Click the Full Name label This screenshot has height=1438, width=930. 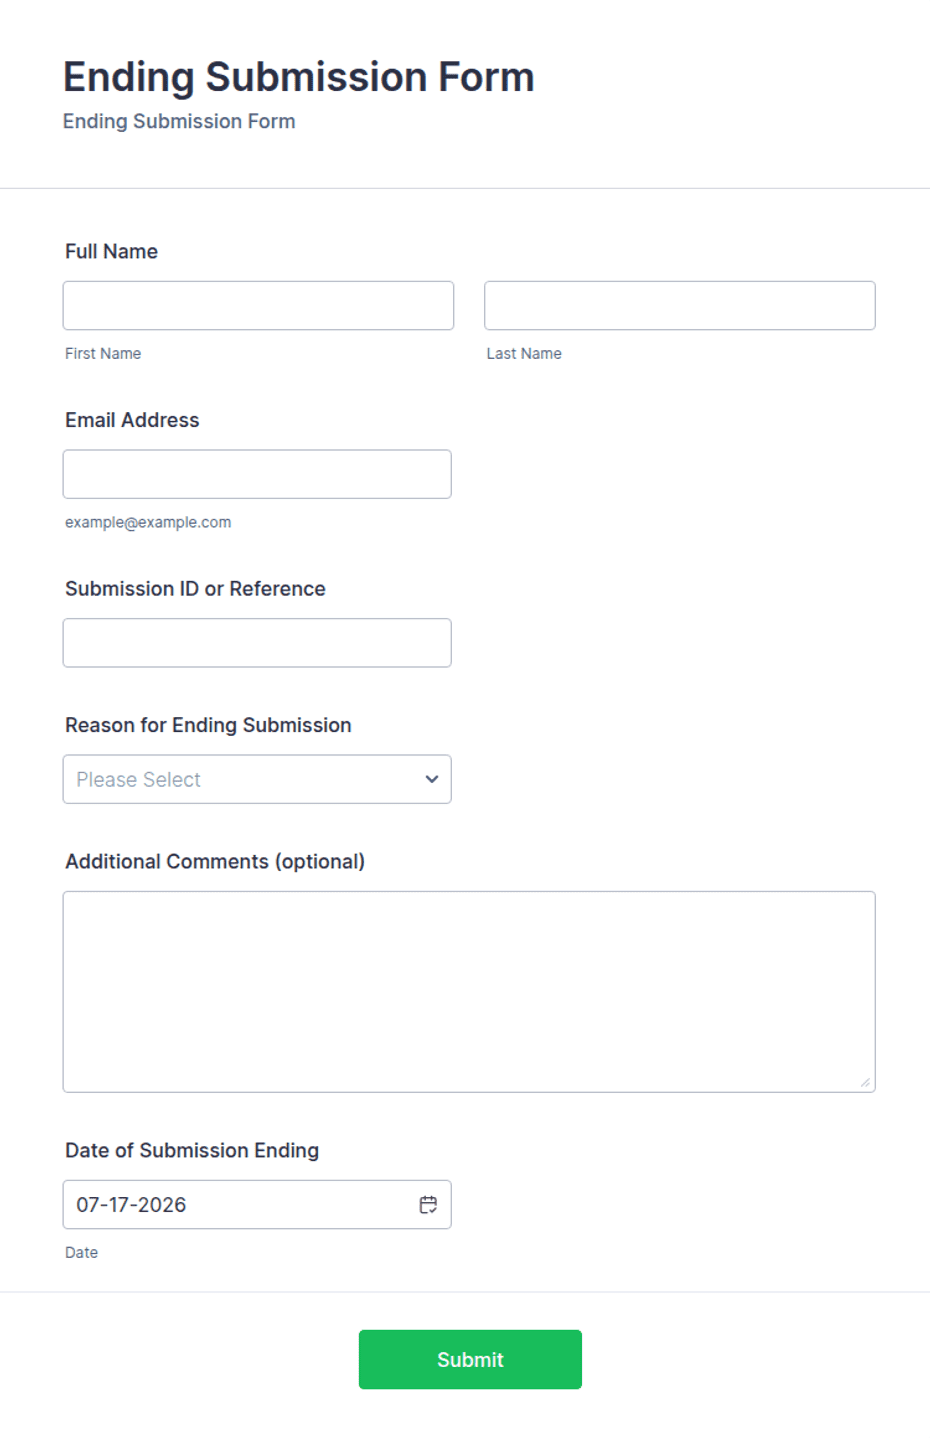(x=111, y=251)
